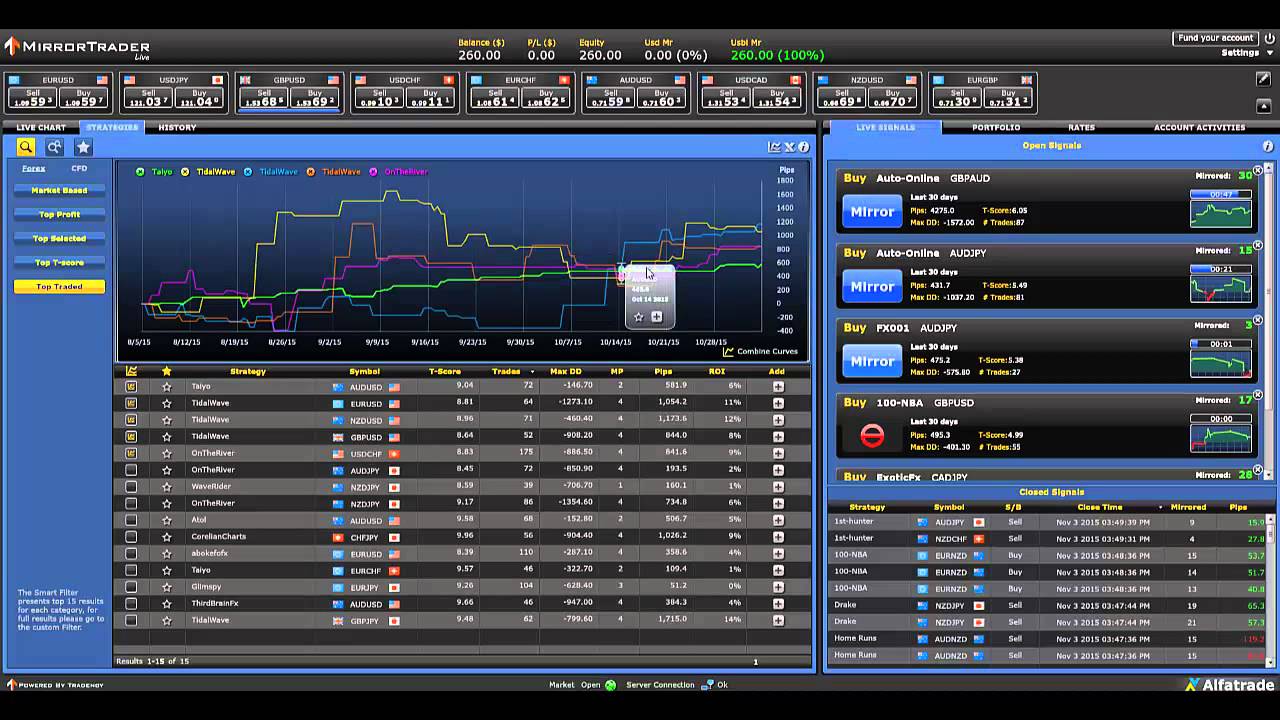Sort strategies by T-Score column
This screenshot has width=1280, height=720.
pyautogui.click(x=445, y=371)
